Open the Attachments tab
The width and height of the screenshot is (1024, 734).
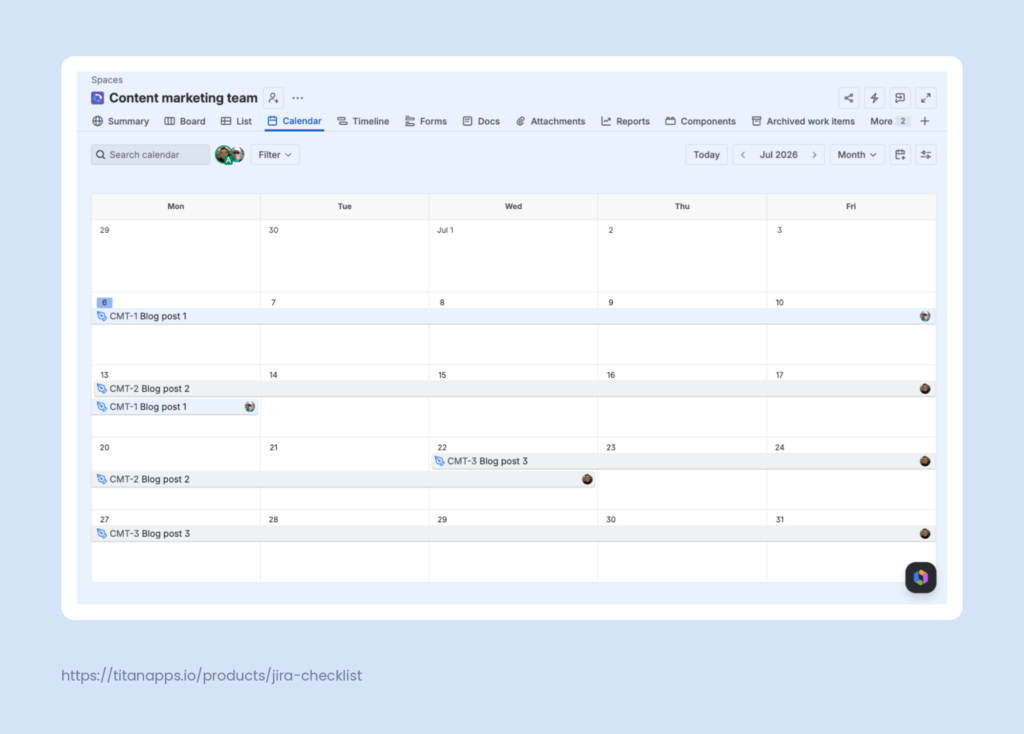click(x=551, y=121)
